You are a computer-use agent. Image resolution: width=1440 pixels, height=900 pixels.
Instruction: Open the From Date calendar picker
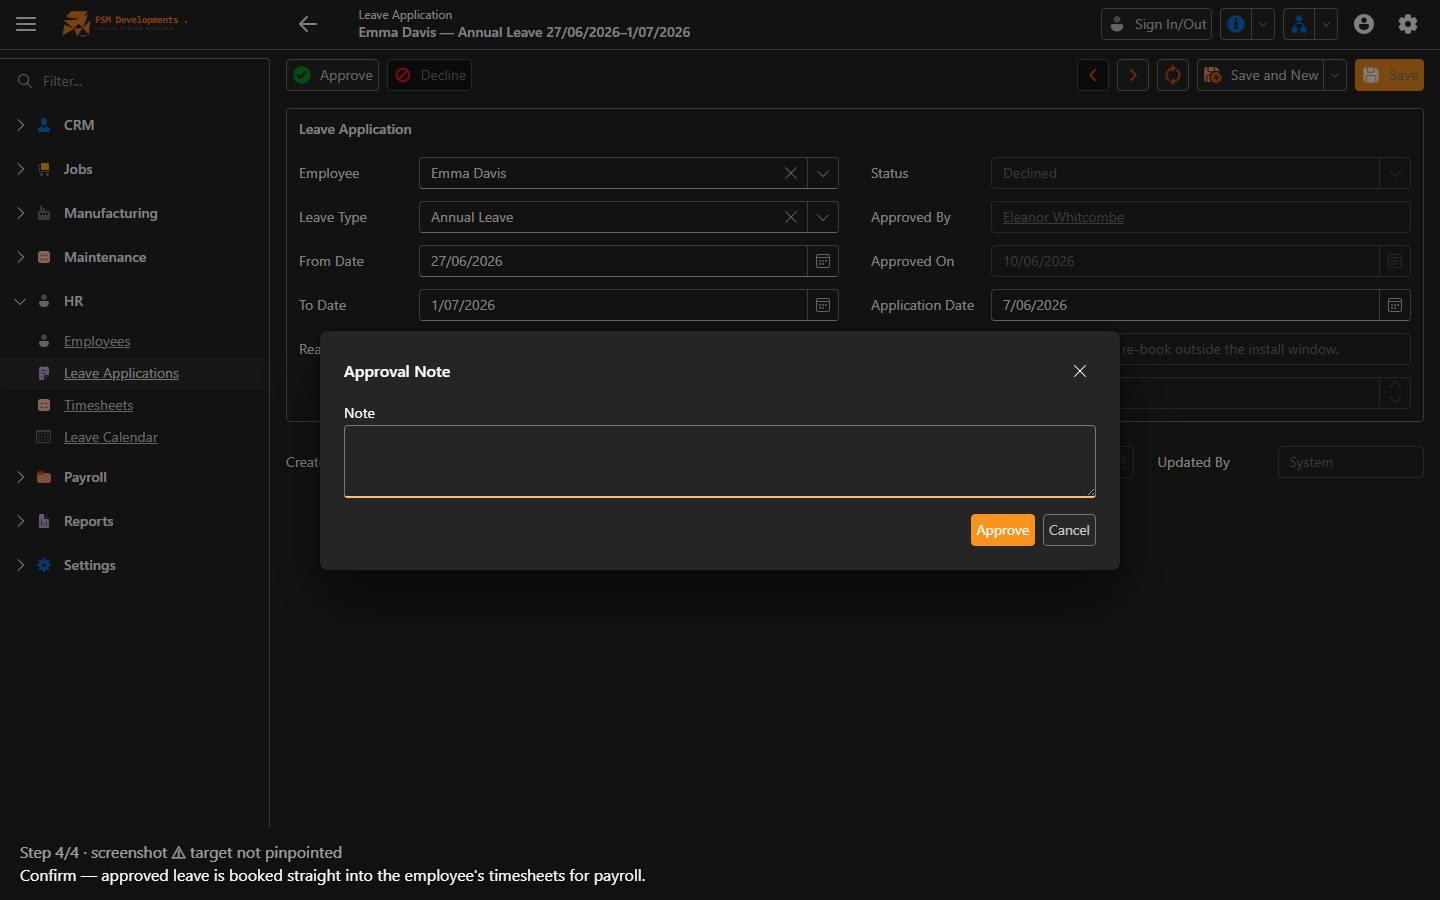click(823, 261)
